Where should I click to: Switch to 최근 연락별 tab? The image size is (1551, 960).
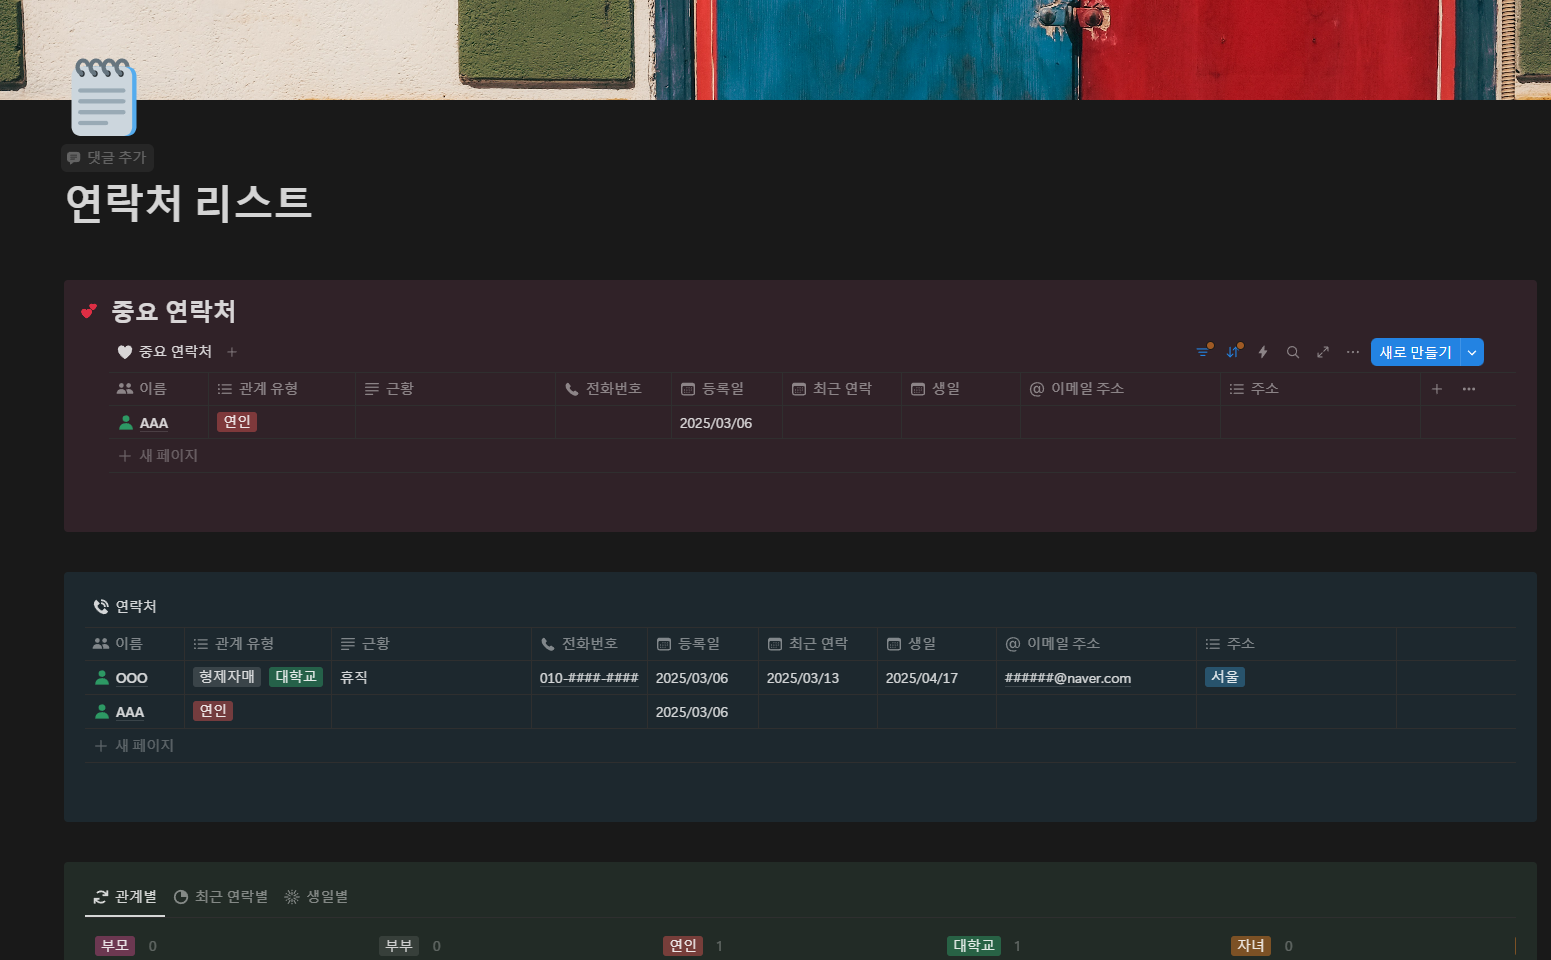point(221,897)
